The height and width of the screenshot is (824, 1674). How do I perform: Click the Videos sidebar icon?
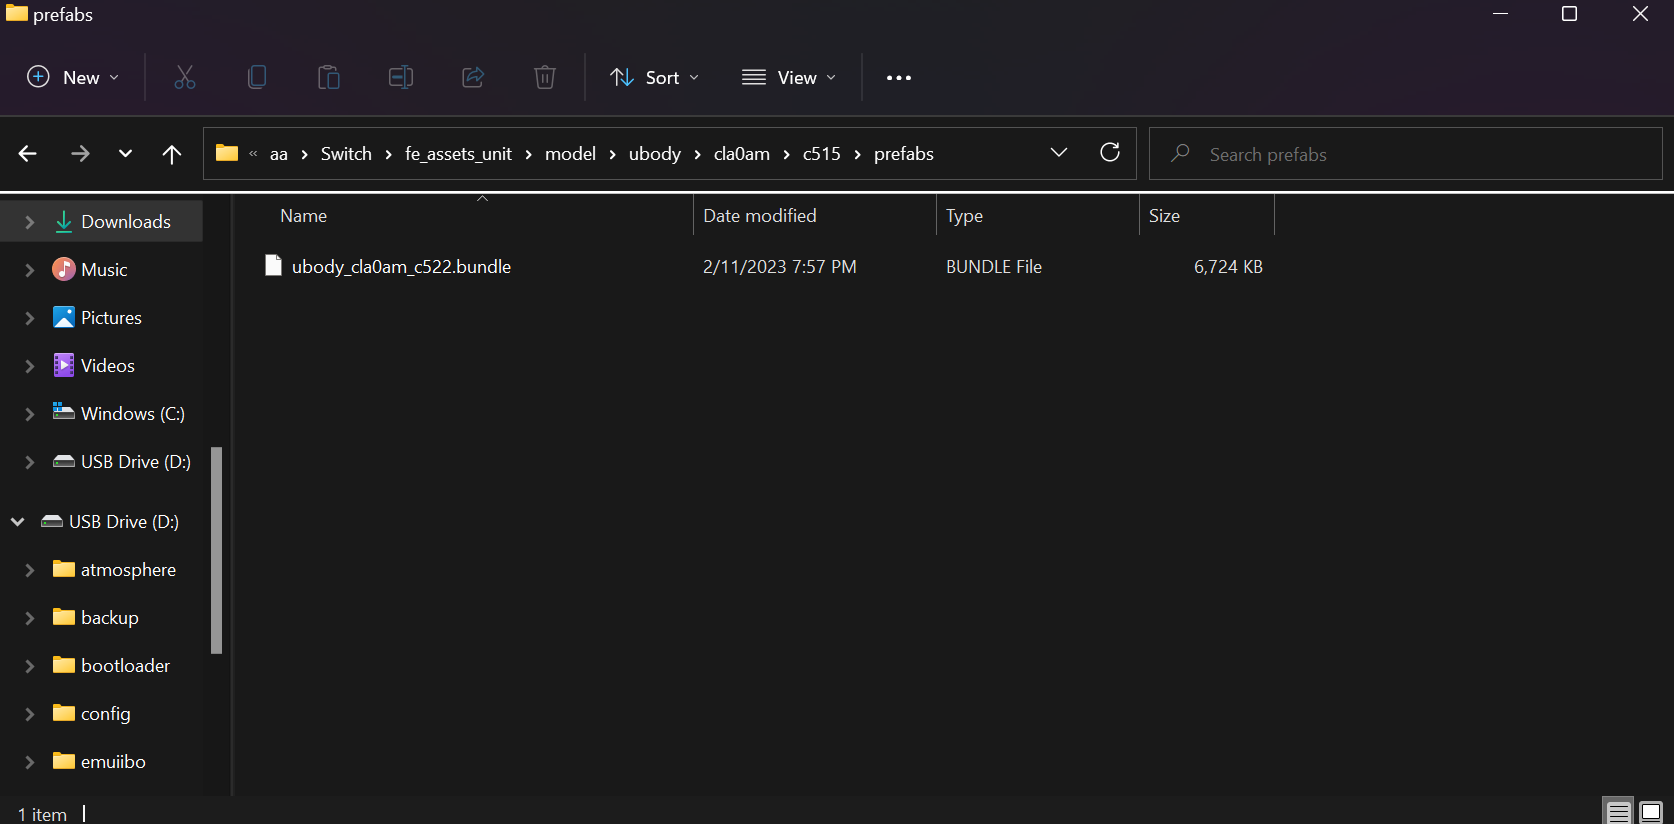64,365
